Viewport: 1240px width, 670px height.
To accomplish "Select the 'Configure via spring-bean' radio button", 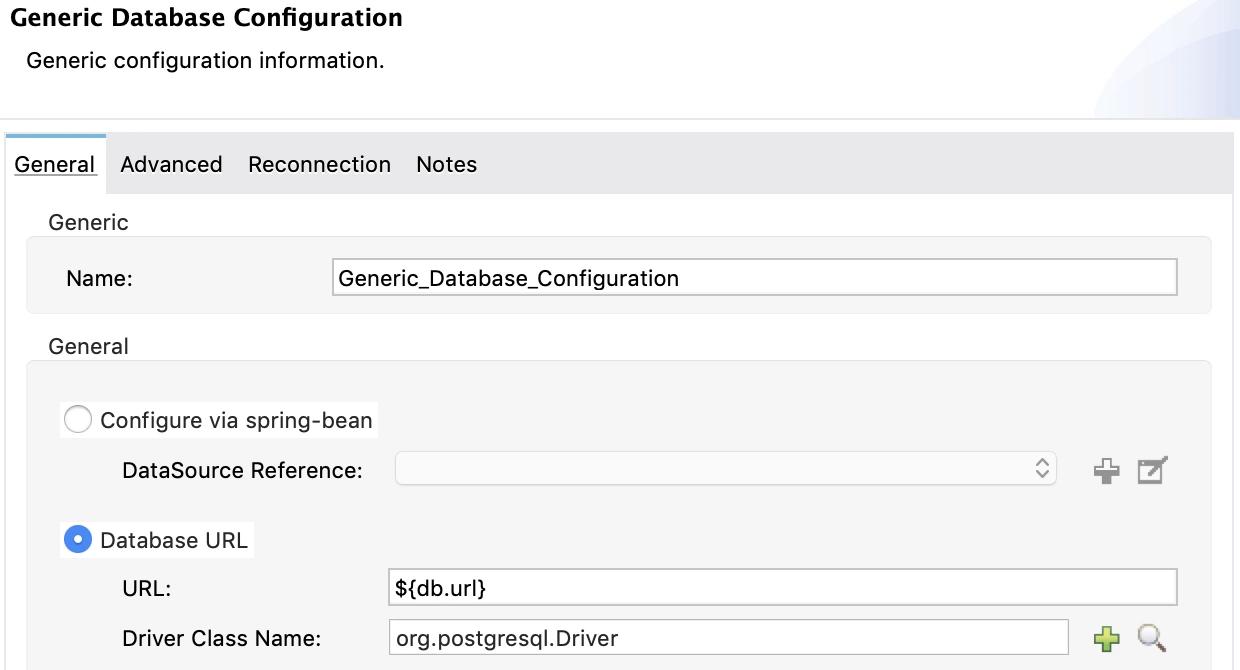I will (78, 420).
